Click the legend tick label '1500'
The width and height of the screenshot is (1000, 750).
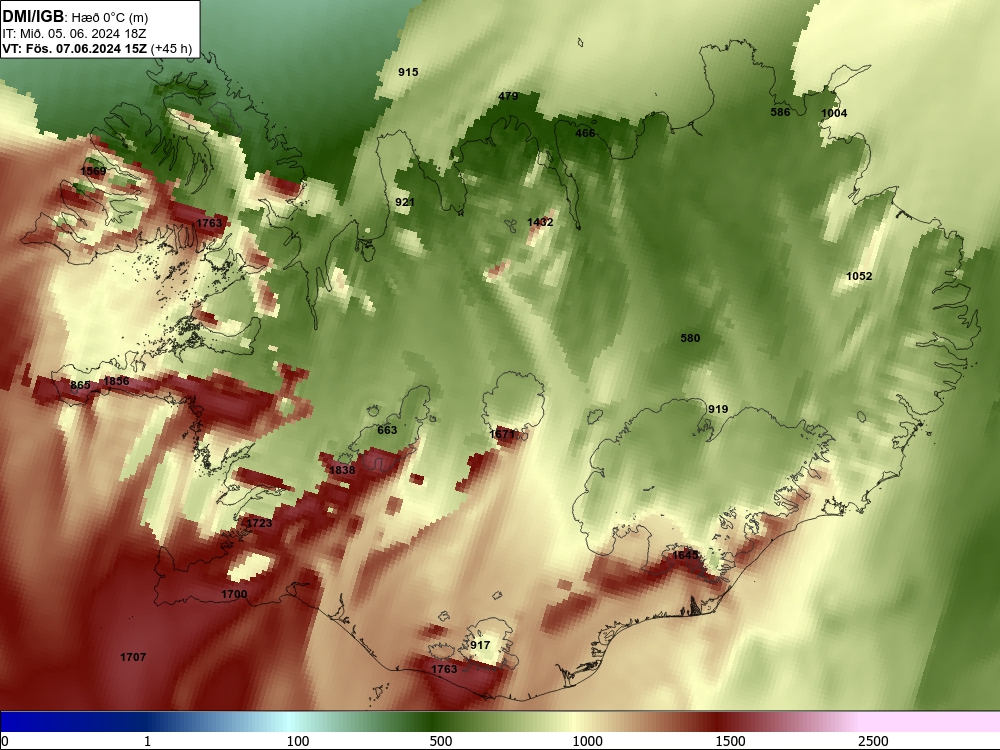[x=730, y=741]
